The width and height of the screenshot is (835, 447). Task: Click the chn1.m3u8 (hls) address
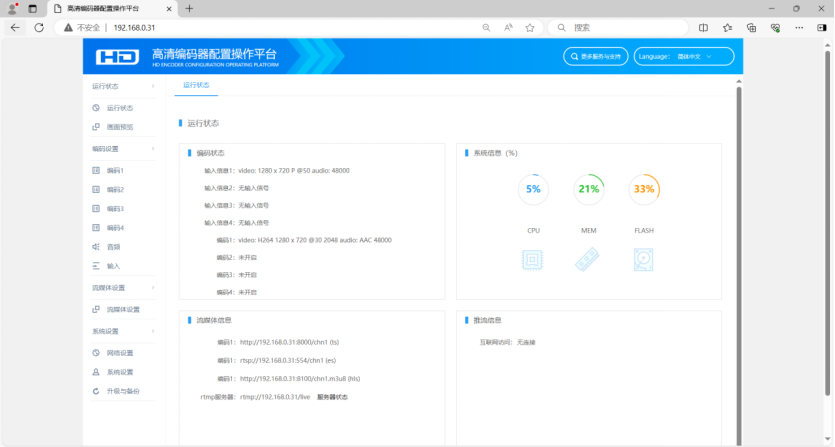point(300,379)
